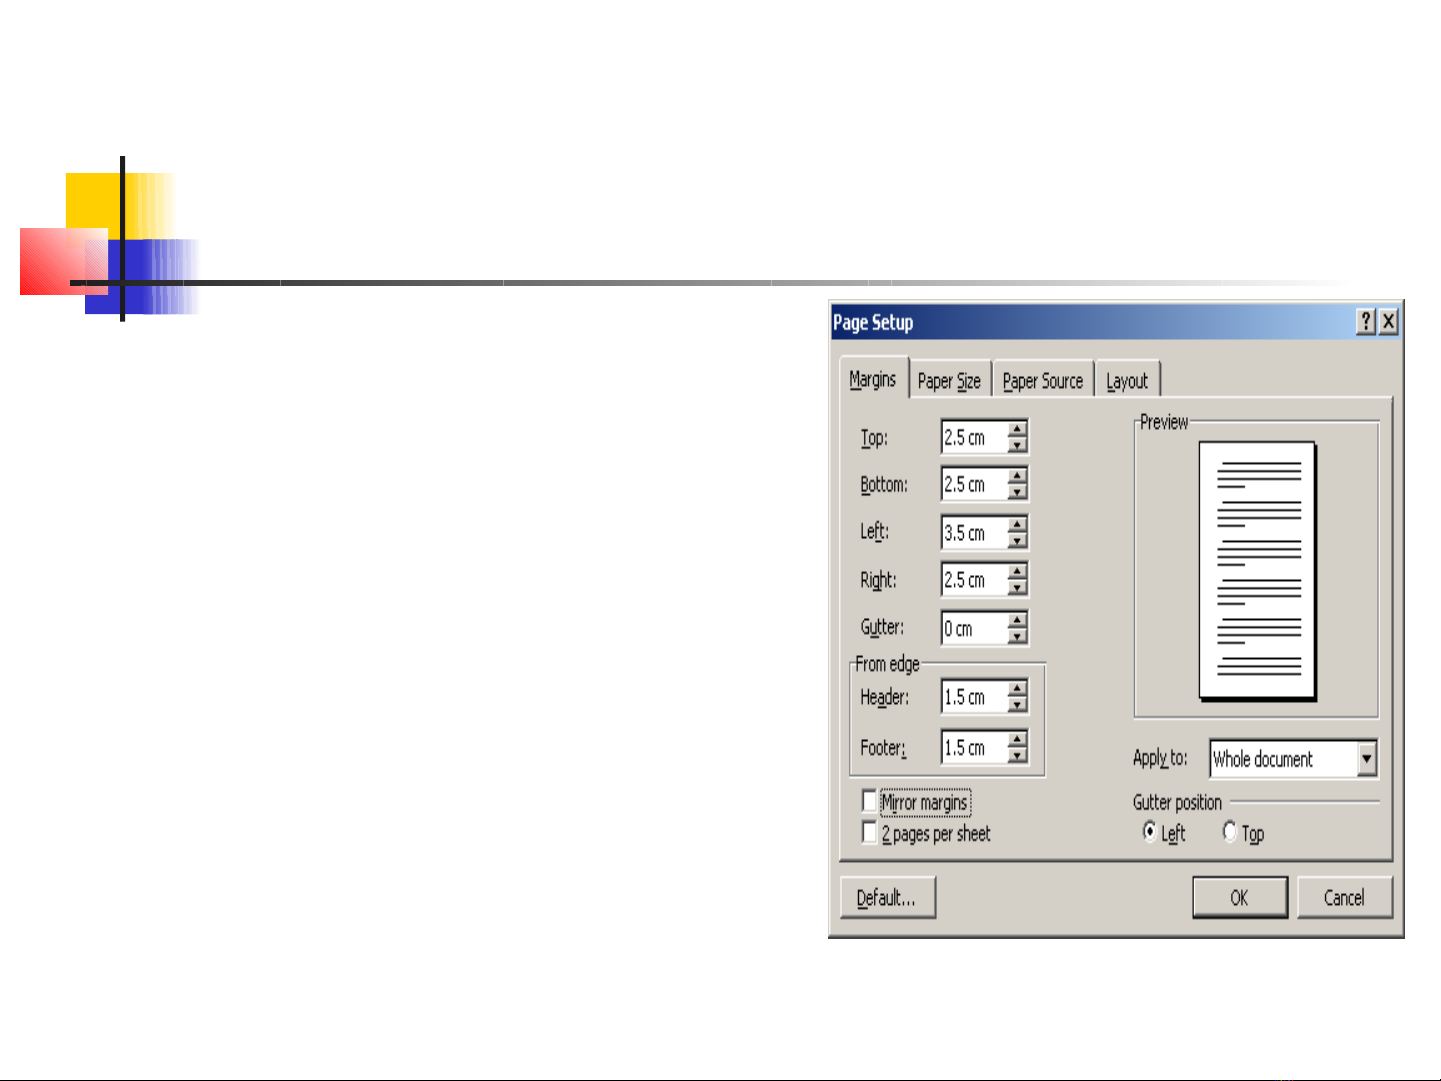Select Left gutter position radio button
The height and width of the screenshot is (1081, 1441).
click(1150, 832)
